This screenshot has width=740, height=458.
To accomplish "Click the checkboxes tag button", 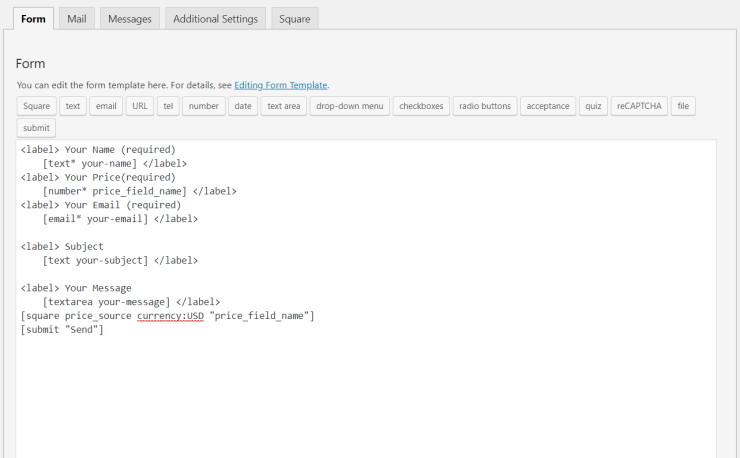I will (421, 106).
